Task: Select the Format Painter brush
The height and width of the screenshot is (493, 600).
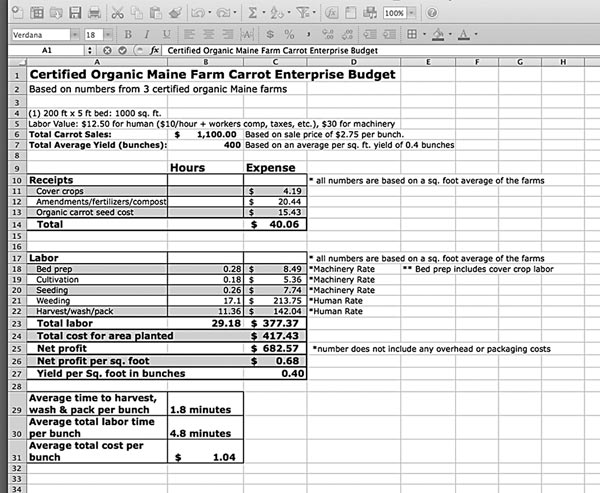Action: pyautogui.click(x=175, y=13)
